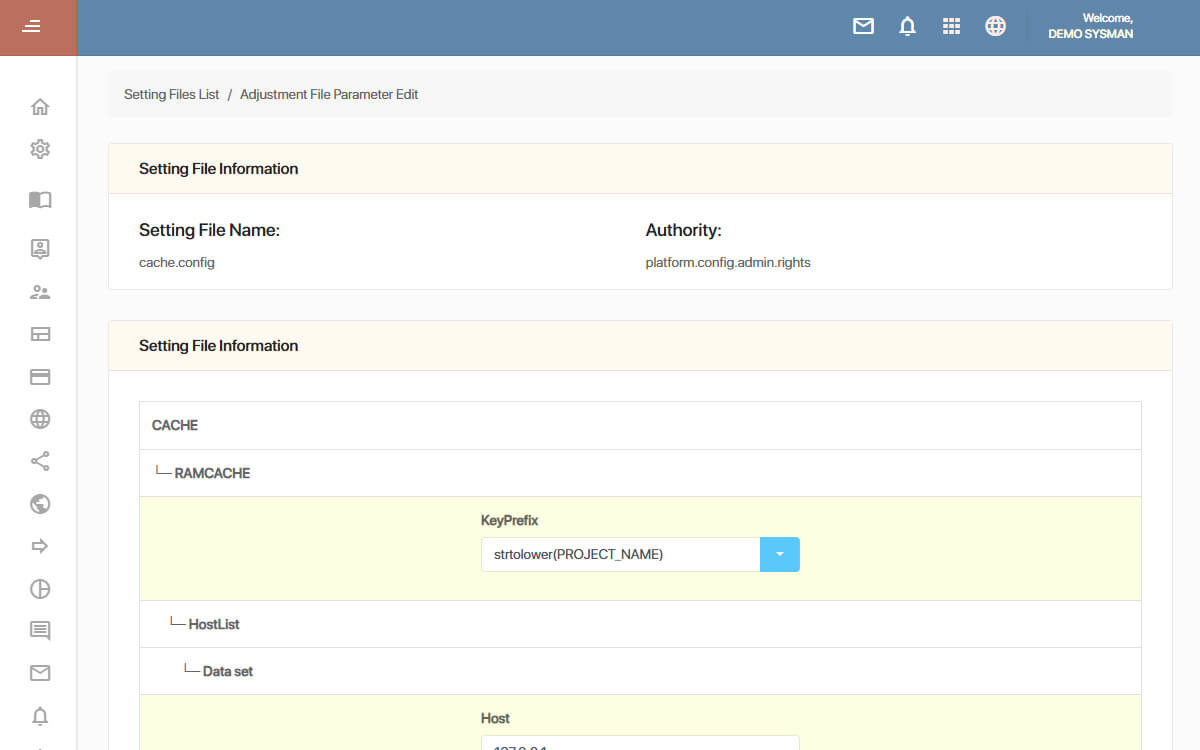Screen dimensions: 1200x750
Task: Go to Setting Files List breadcrumb
Action: [171, 95]
